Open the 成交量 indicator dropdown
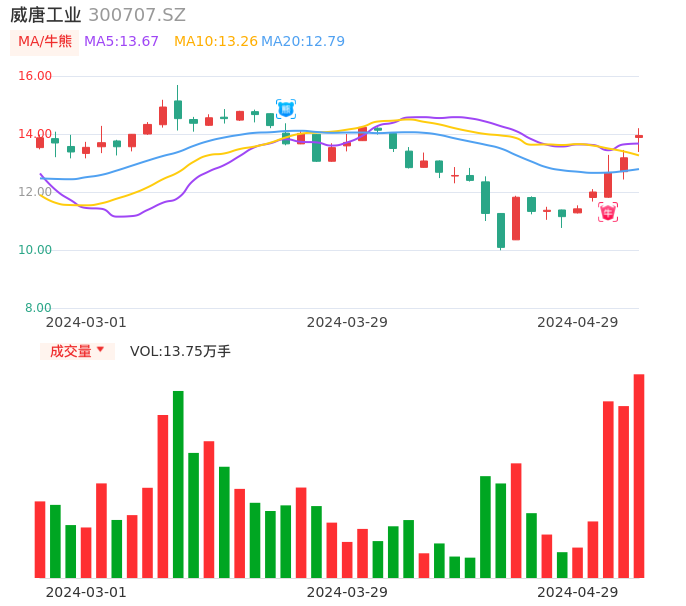This screenshot has height=606, width=686. pos(77,351)
